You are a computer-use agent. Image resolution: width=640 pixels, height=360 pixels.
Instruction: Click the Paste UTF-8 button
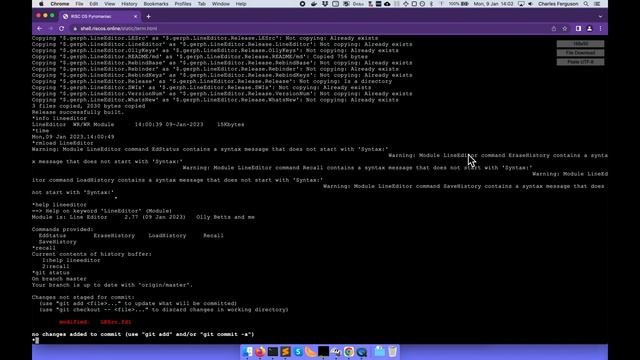[x=580, y=62]
